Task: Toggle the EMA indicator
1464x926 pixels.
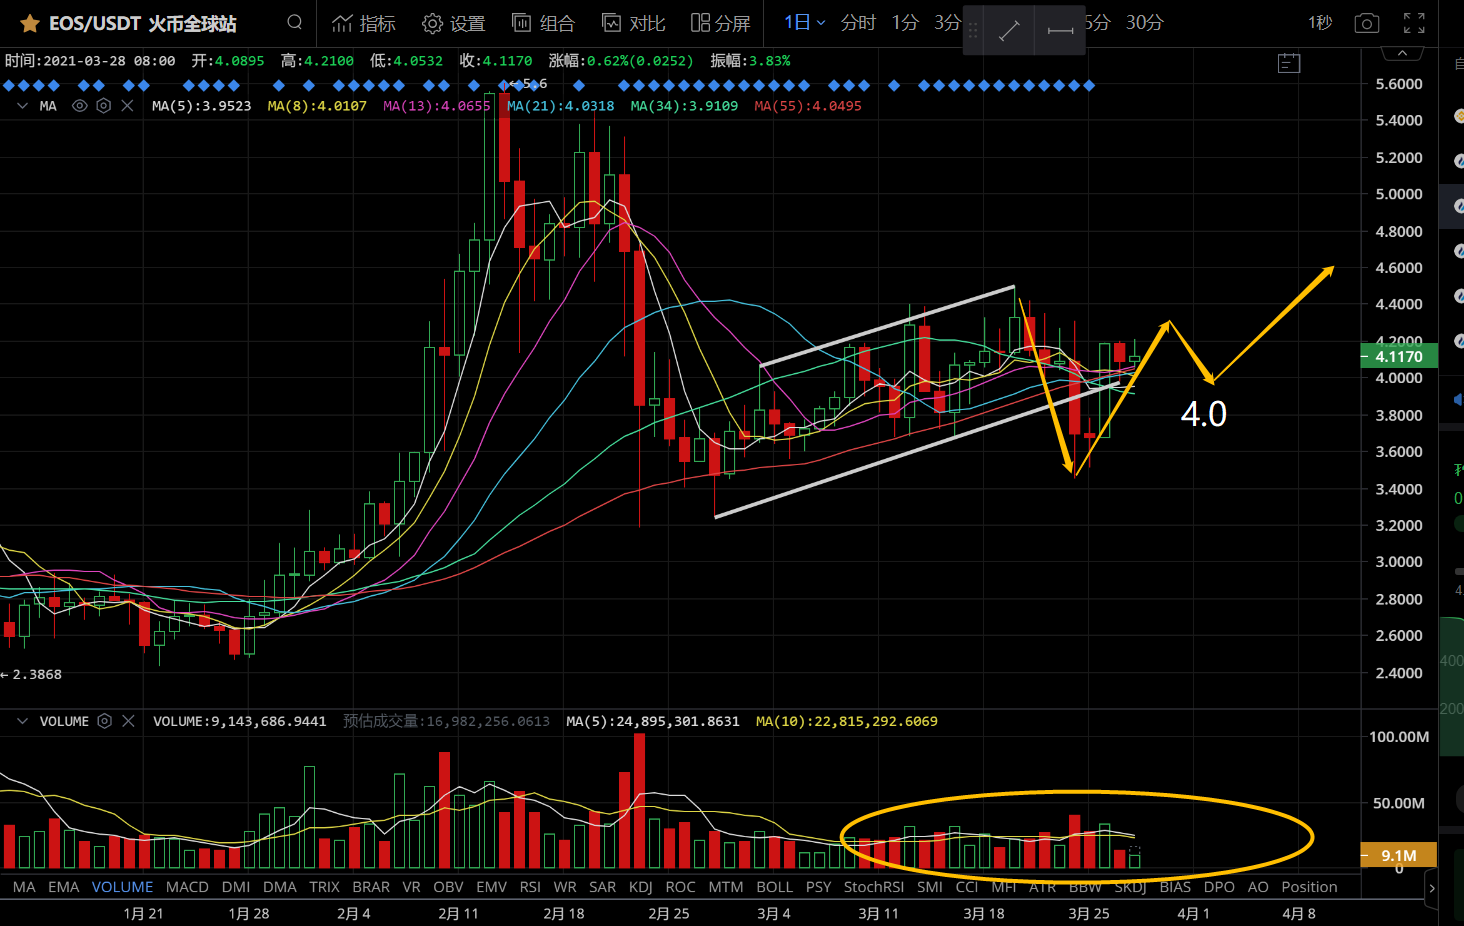Action: [x=63, y=887]
